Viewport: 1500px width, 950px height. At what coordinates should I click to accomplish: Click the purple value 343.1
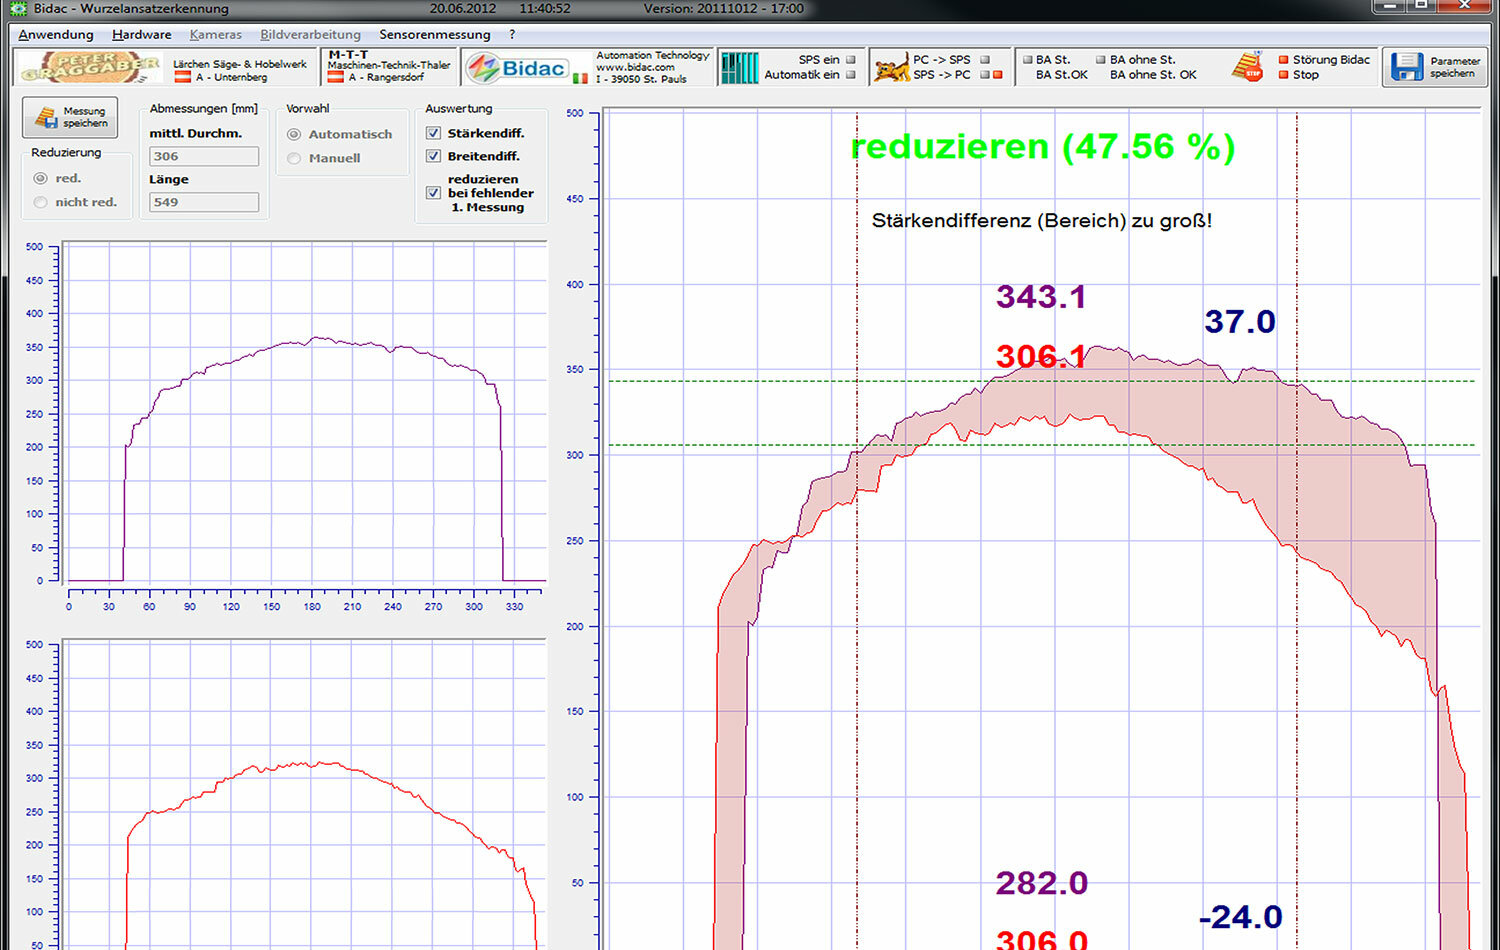tap(1041, 297)
